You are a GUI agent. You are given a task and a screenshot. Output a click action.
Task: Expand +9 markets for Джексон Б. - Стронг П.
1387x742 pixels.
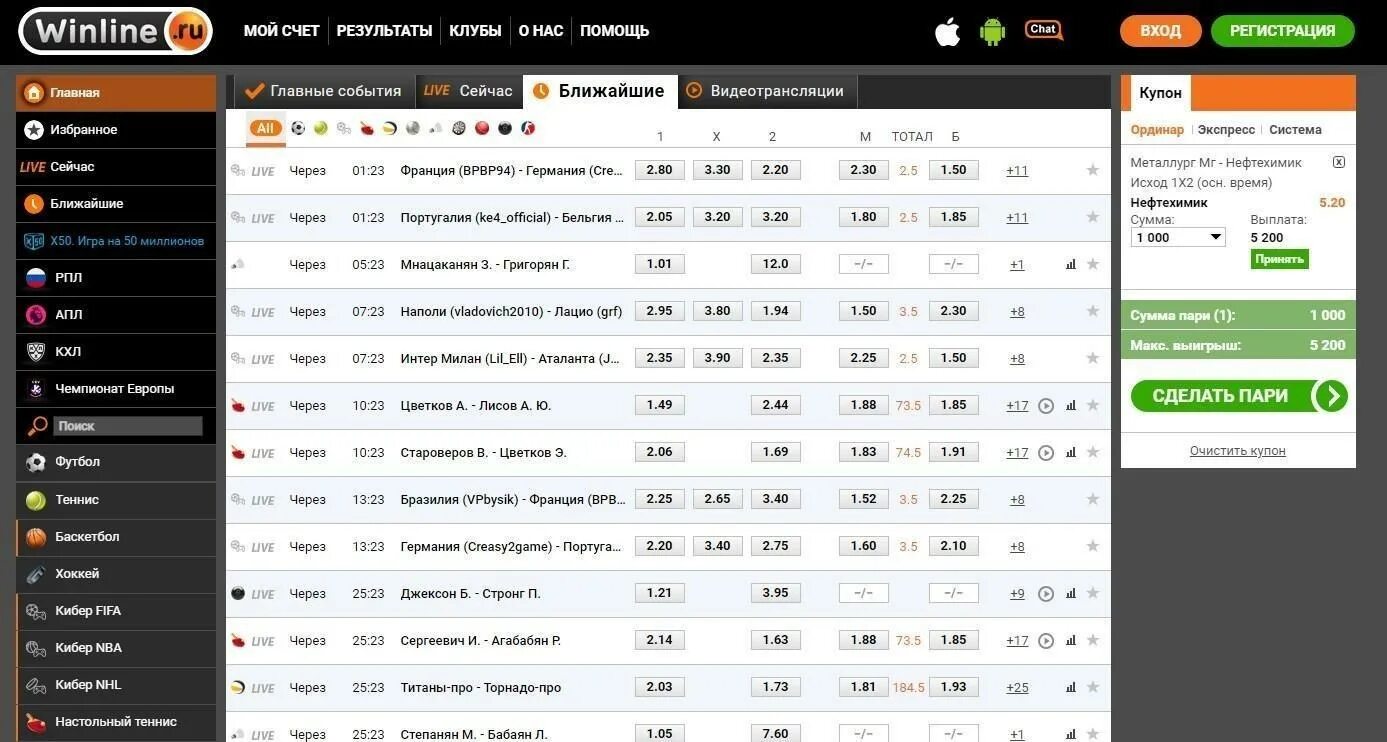point(1017,594)
